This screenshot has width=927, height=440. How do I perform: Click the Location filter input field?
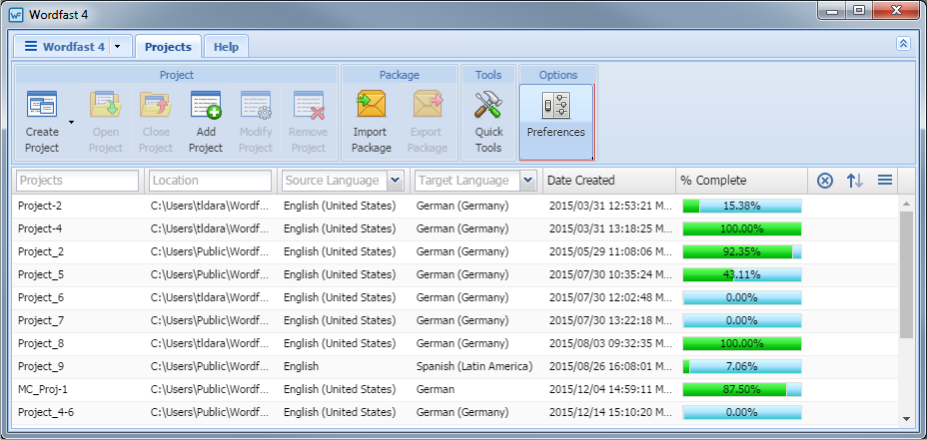[x=210, y=180]
